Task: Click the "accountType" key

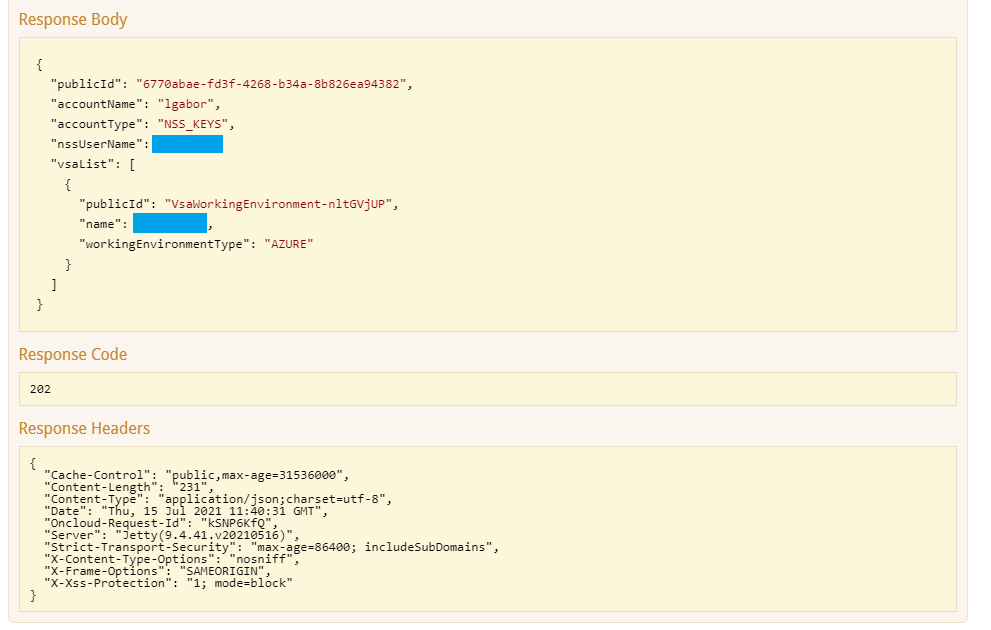Action: (96, 124)
